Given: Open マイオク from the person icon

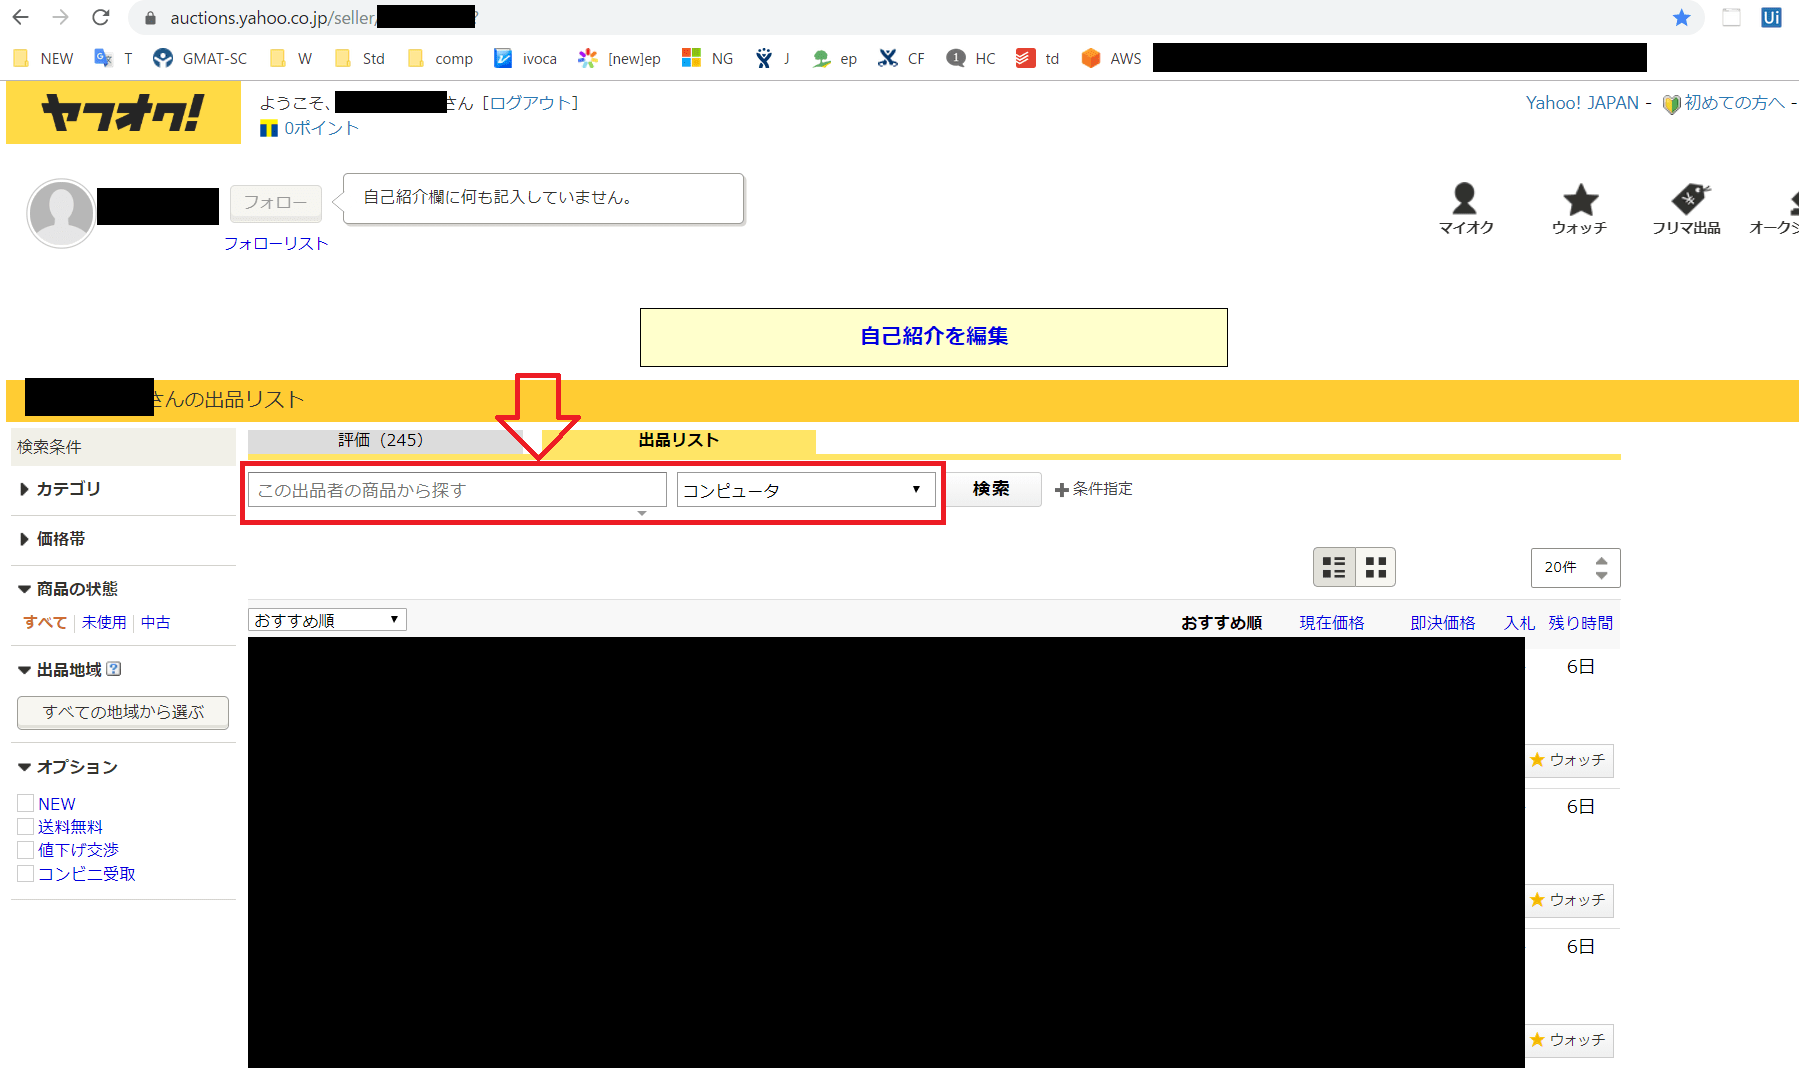Looking at the screenshot, I should pos(1465,208).
